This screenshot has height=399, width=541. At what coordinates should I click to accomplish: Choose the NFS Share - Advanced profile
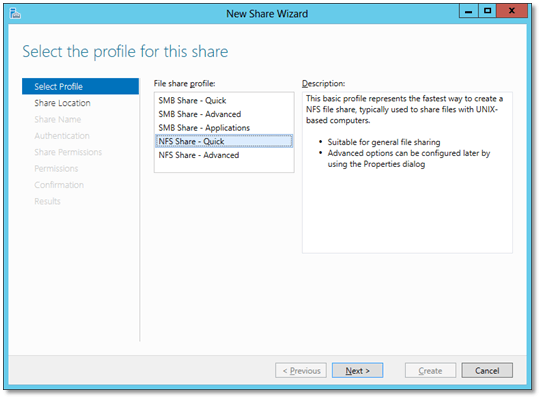tap(224, 155)
